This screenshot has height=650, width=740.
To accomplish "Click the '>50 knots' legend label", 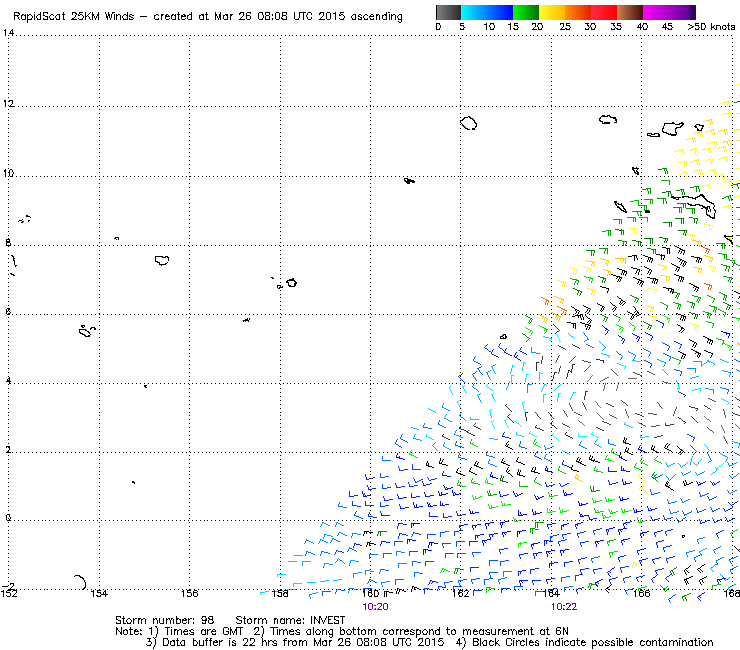I will click(x=711, y=27).
